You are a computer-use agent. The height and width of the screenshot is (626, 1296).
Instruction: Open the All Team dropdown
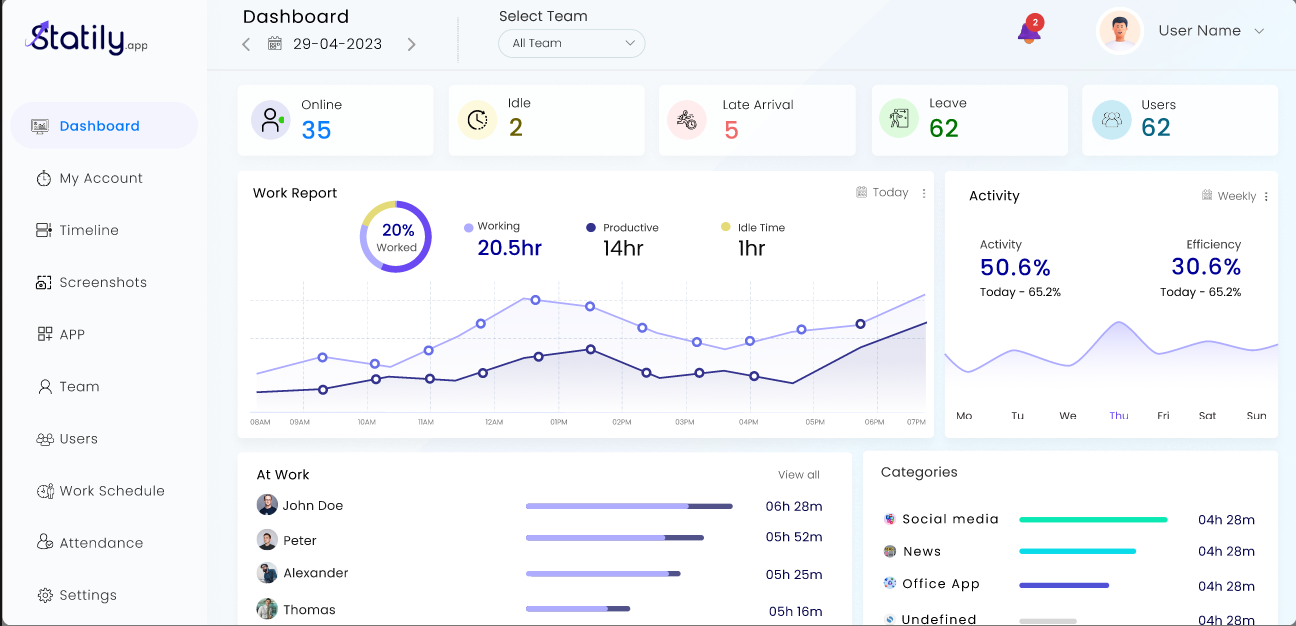coord(571,43)
